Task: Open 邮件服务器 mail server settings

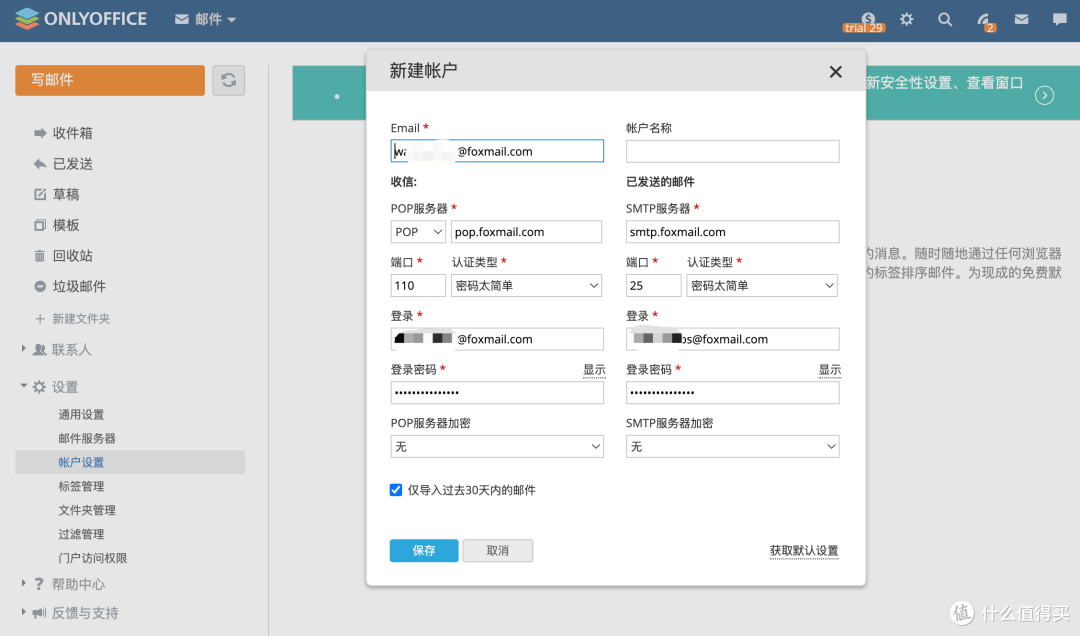Action: pyautogui.click(x=87, y=438)
